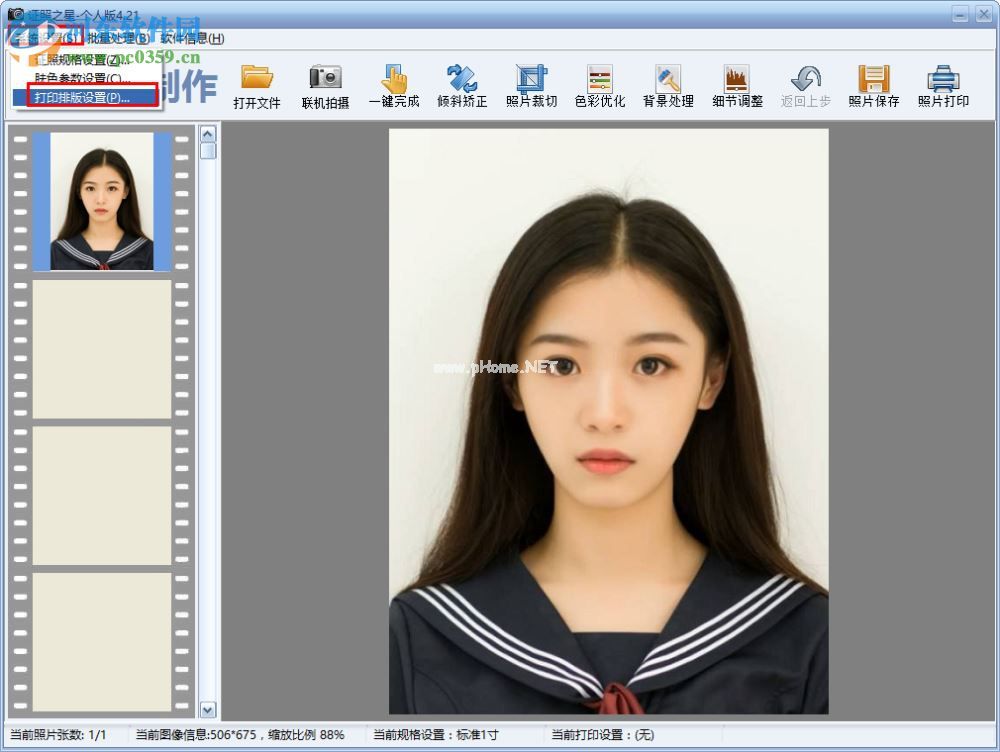Click the 一键完成 one-click finish icon

click(x=394, y=80)
